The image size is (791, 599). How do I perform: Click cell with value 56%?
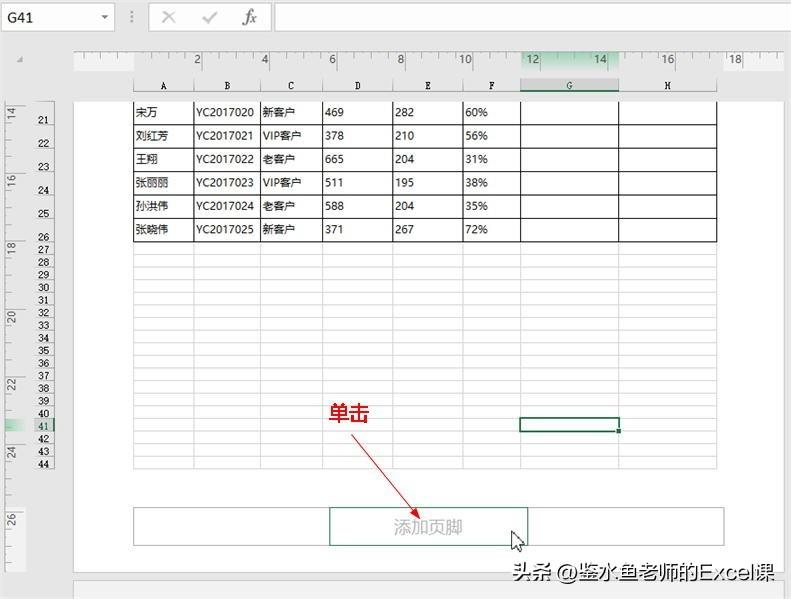coord(491,136)
